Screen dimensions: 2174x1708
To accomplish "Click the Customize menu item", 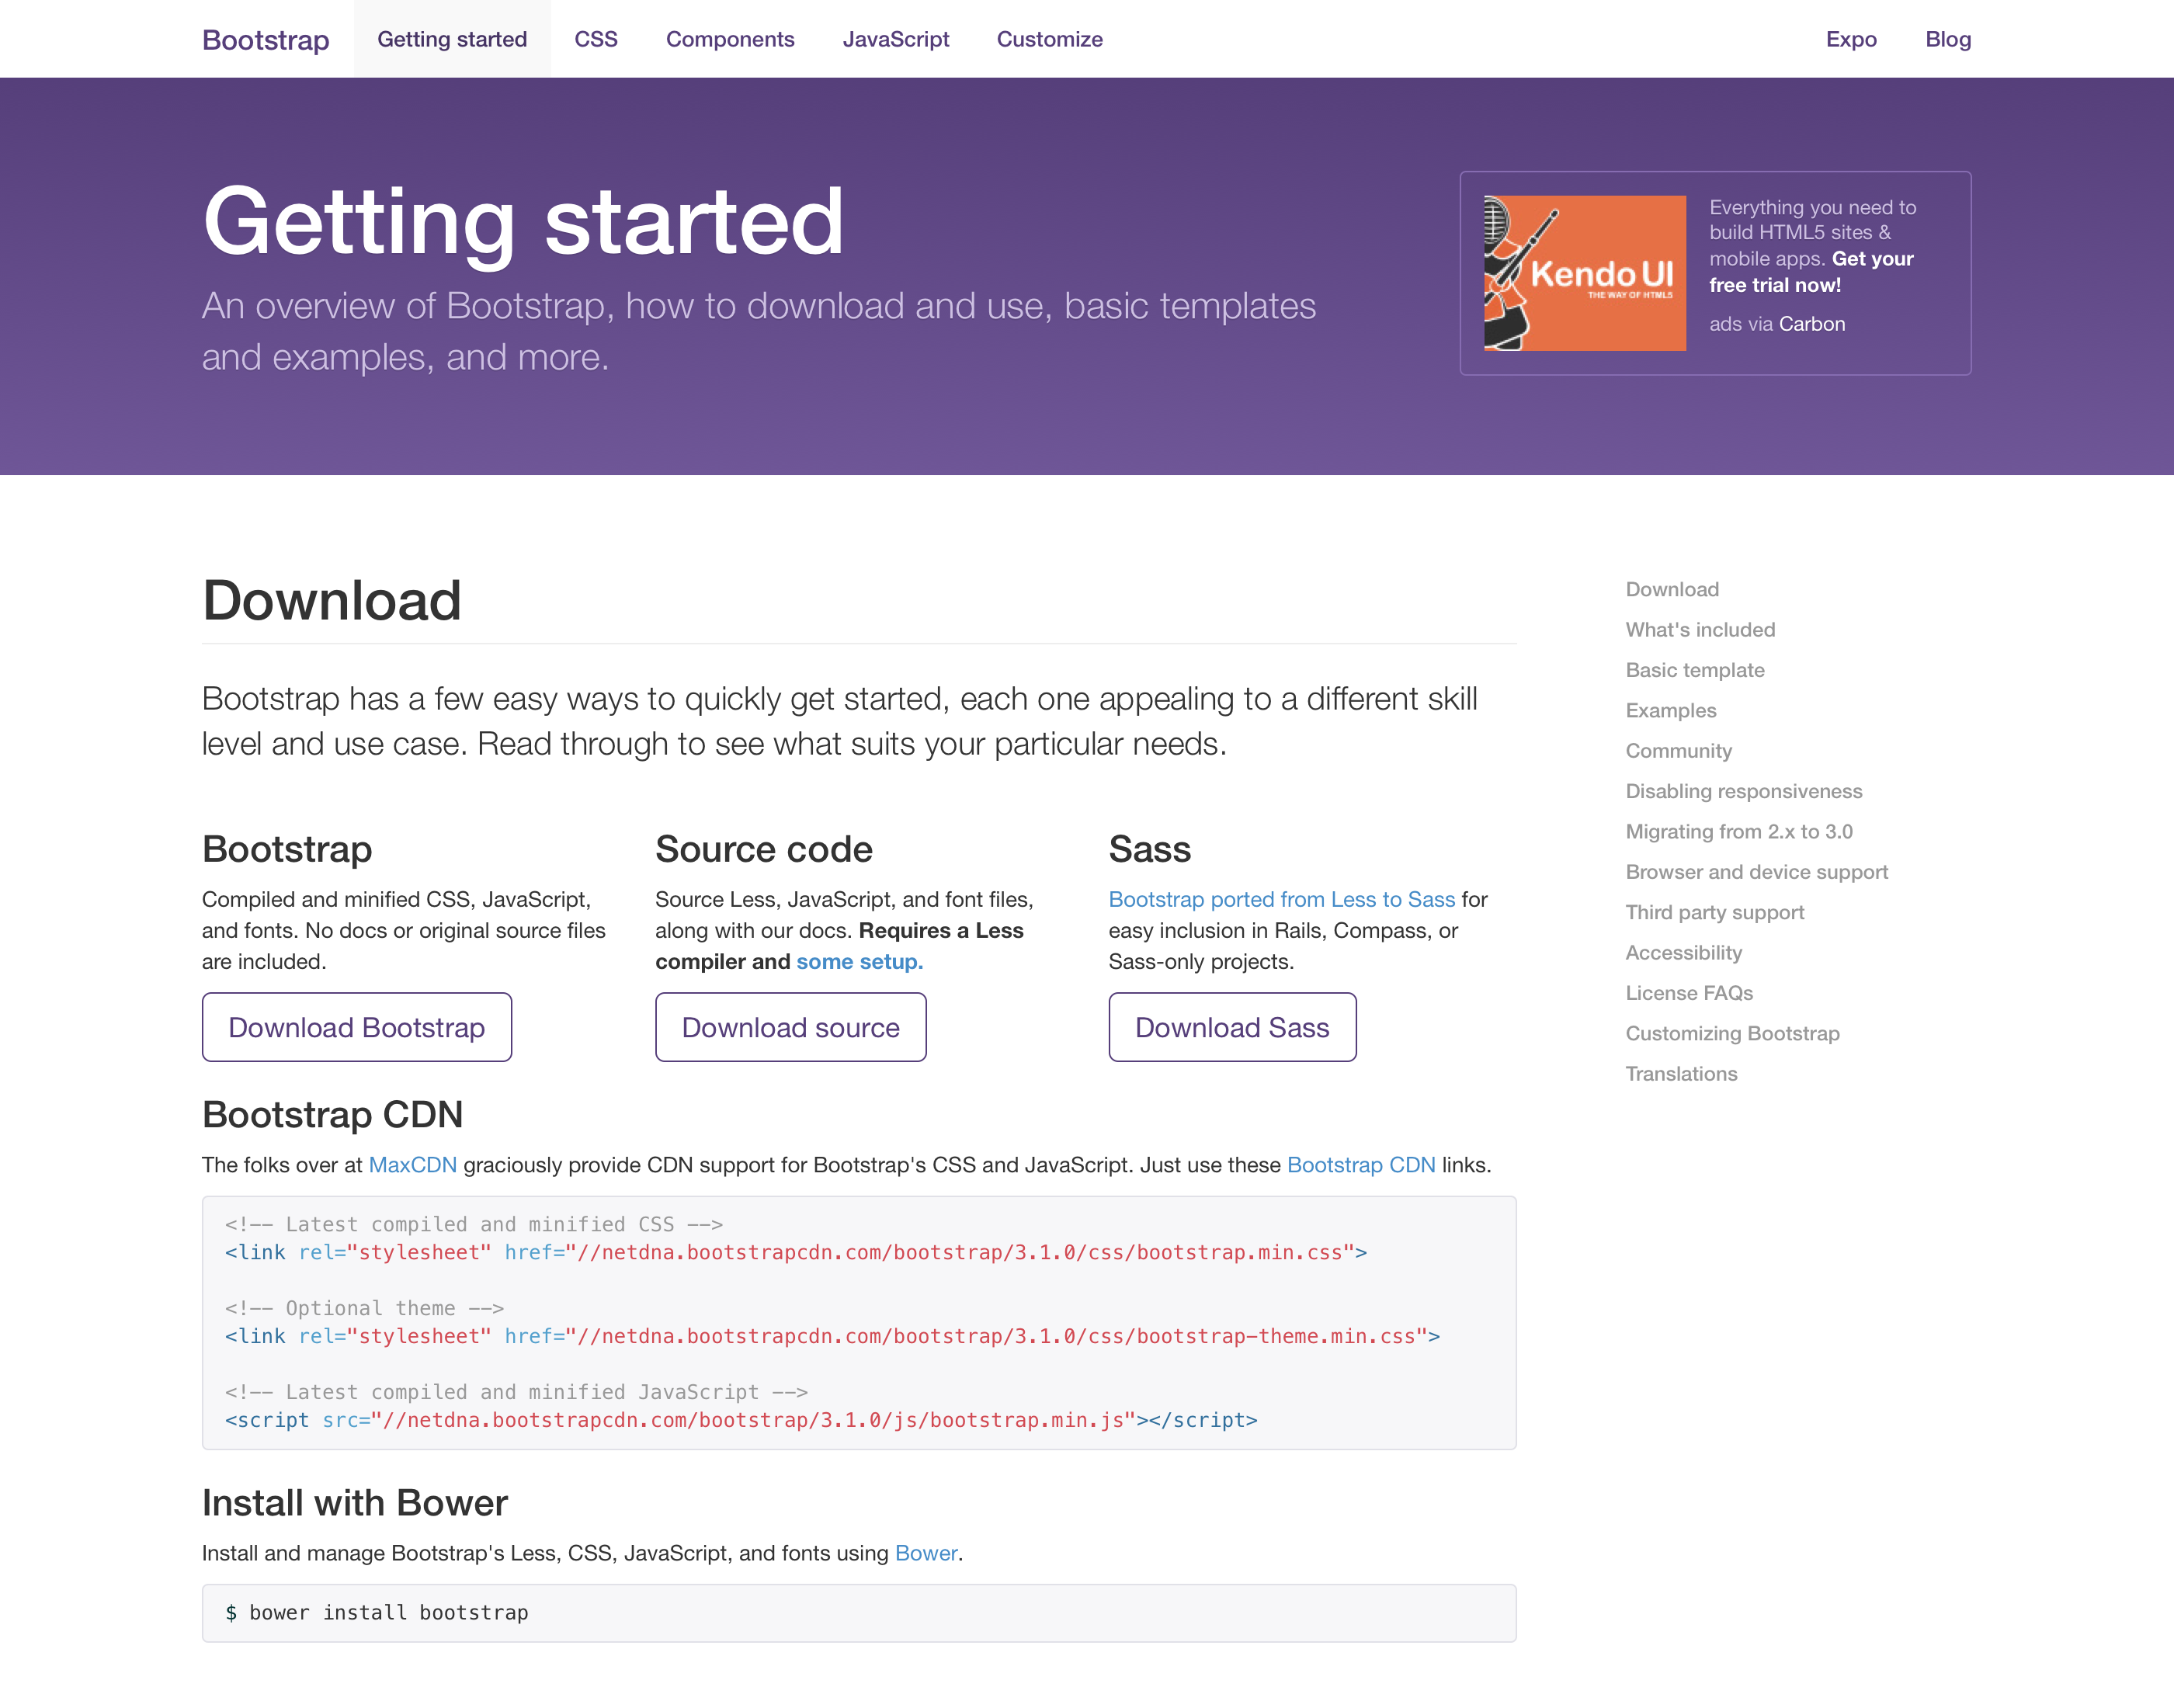I will (x=1050, y=39).
